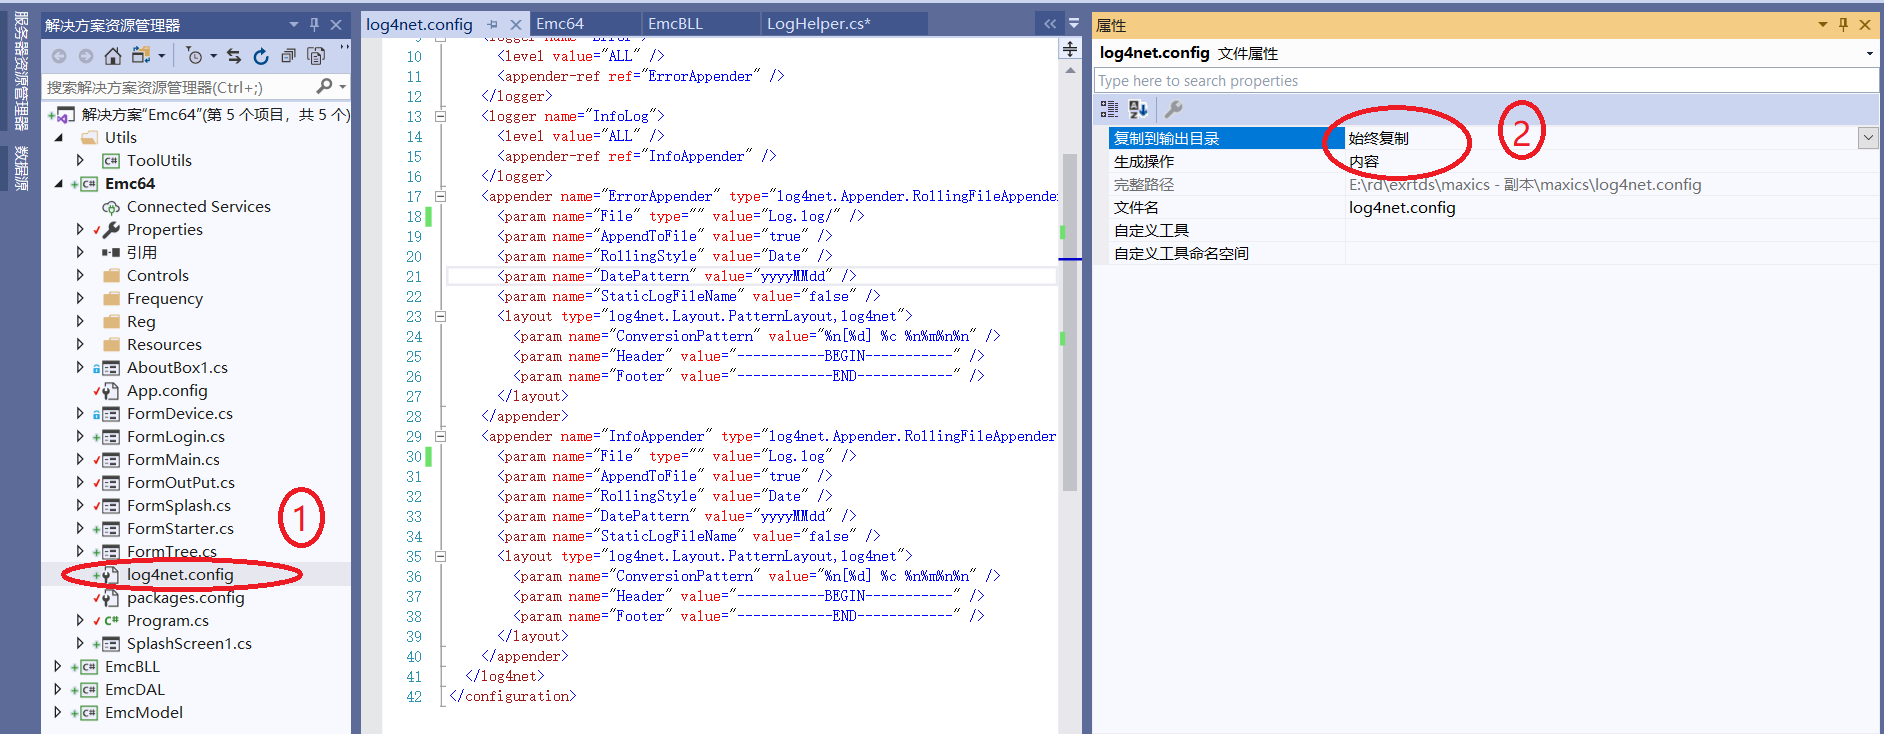Select Program.cs in Solution Explorer
Image resolution: width=1884 pixels, height=734 pixels.
(167, 620)
